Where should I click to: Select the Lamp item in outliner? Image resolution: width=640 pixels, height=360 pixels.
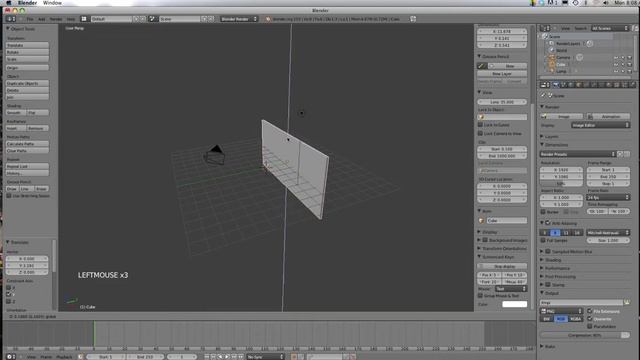[561, 71]
